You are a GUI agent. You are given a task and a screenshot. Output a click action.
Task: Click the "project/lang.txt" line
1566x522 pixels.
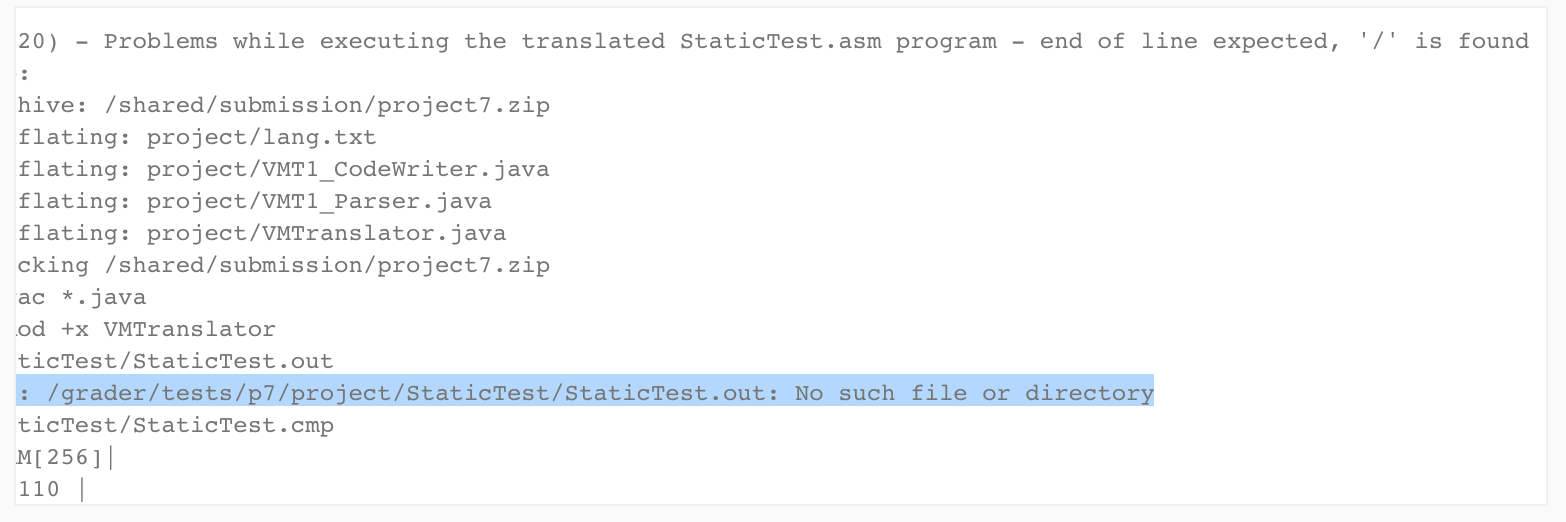(261, 137)
